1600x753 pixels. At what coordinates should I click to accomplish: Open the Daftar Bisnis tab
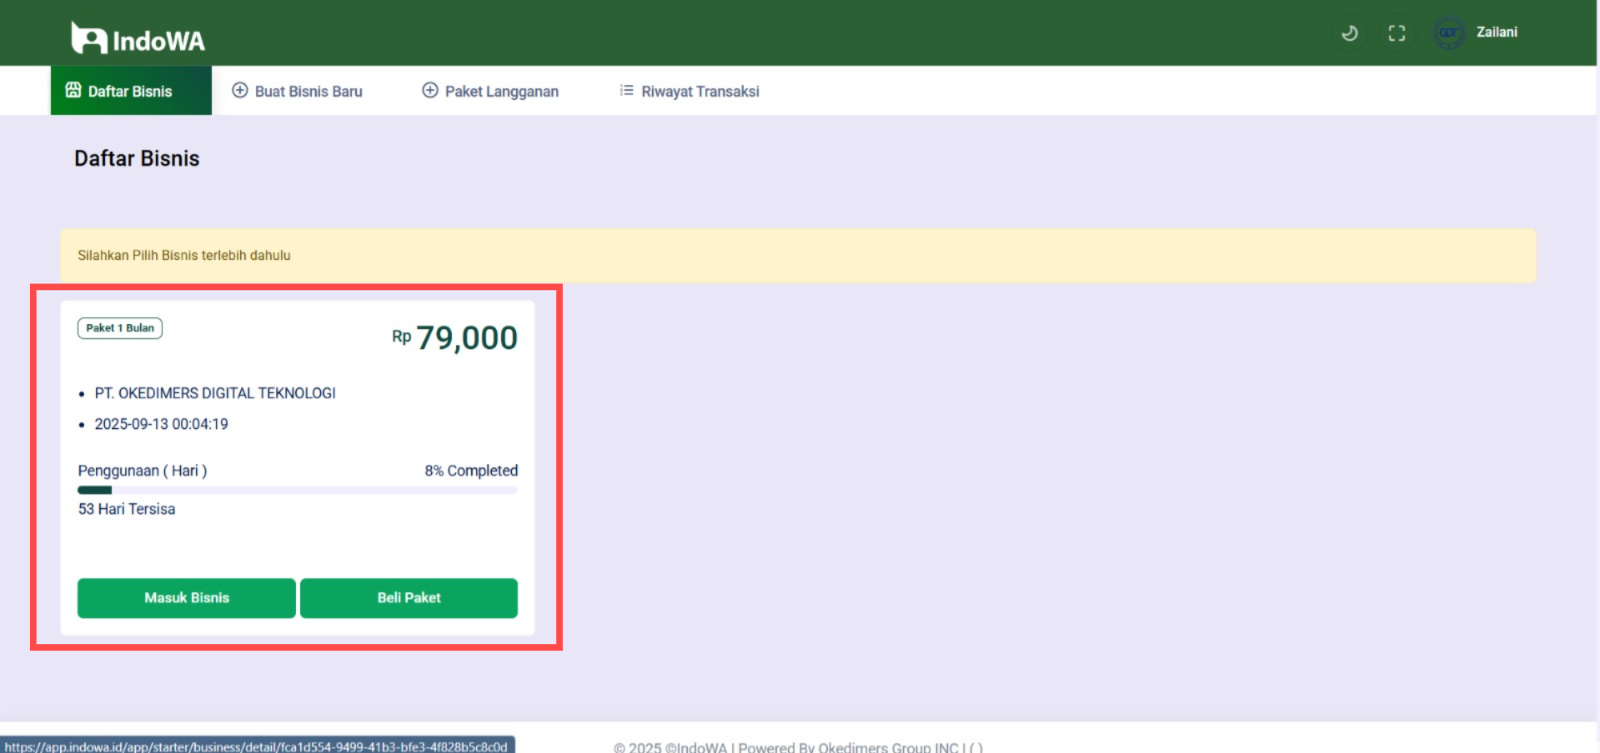pos(131,91)
